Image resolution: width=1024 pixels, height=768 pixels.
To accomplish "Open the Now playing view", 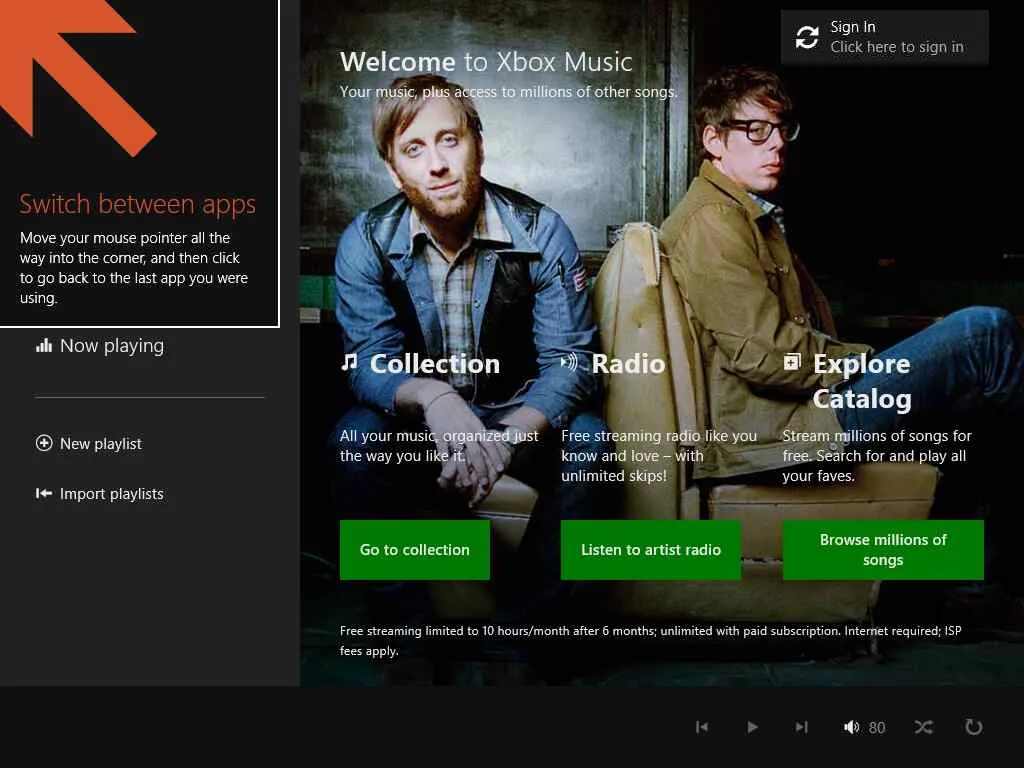I will coord(100,345).
